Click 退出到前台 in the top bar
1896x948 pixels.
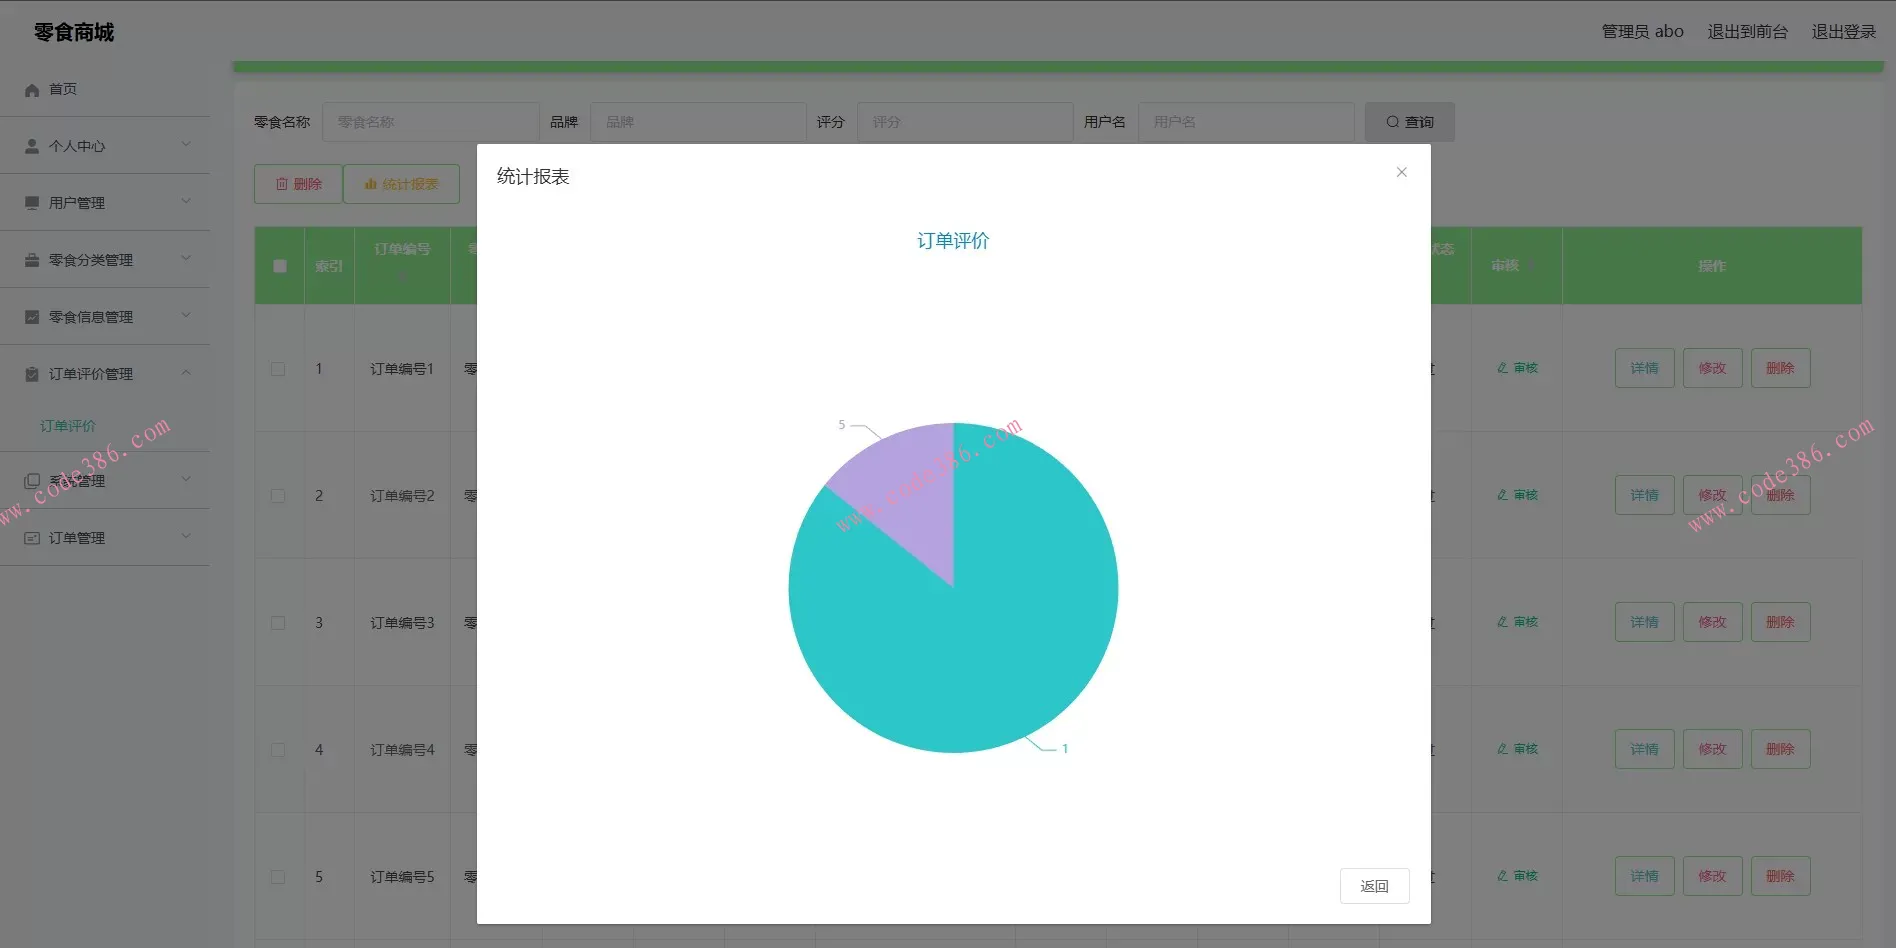click(x=1747, y=32)
